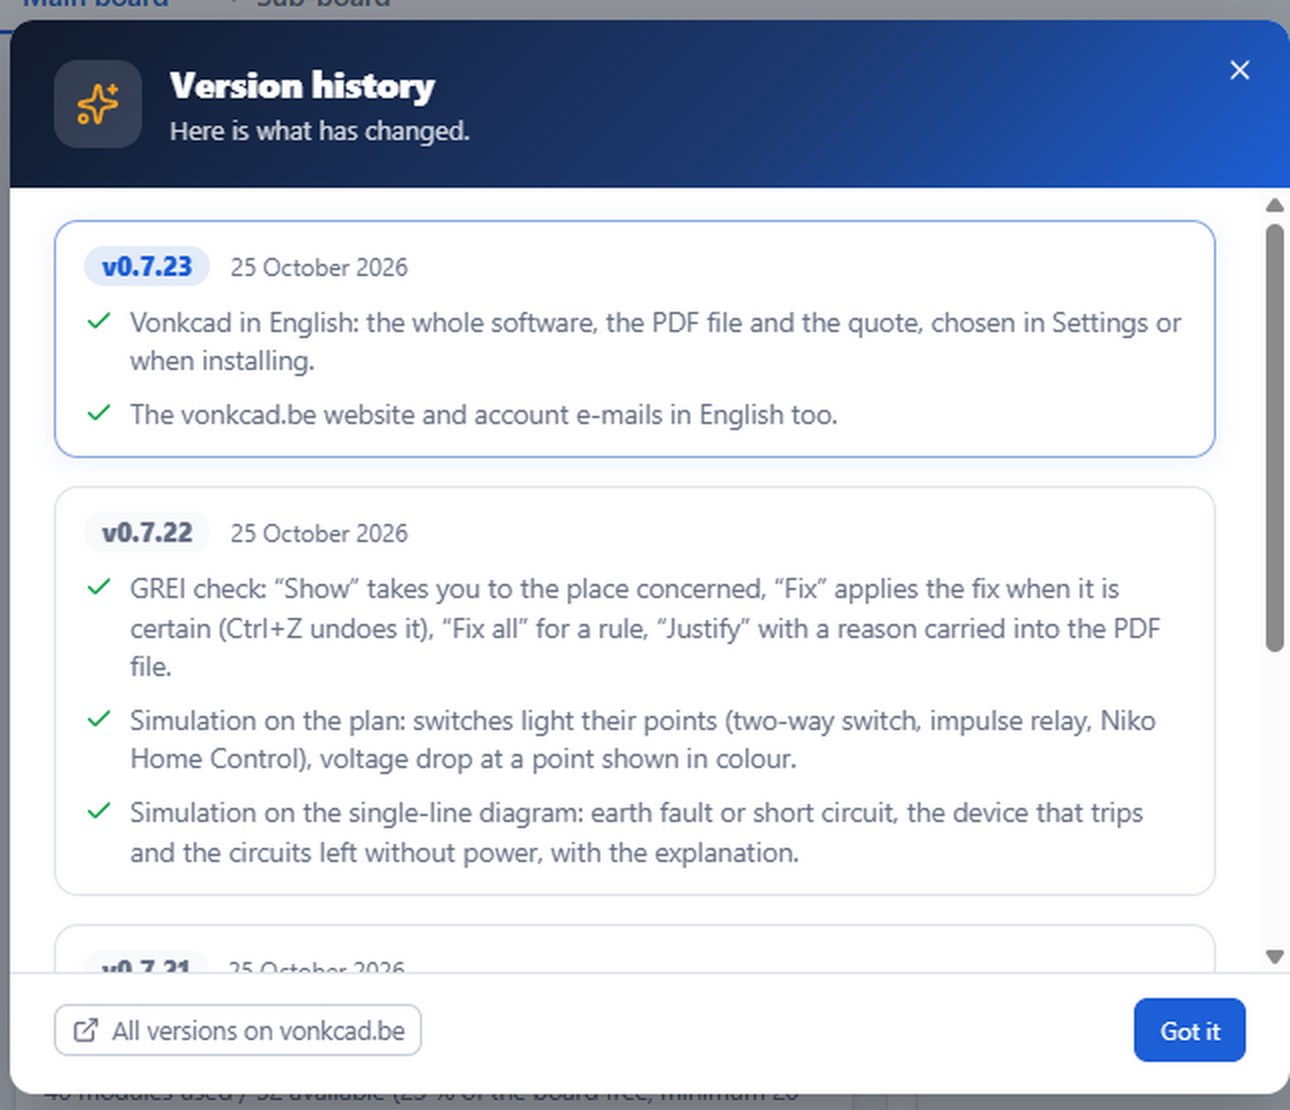Click the scrollbar up arrow
The image size is (1290, 1110).
tap(1274, 205)
